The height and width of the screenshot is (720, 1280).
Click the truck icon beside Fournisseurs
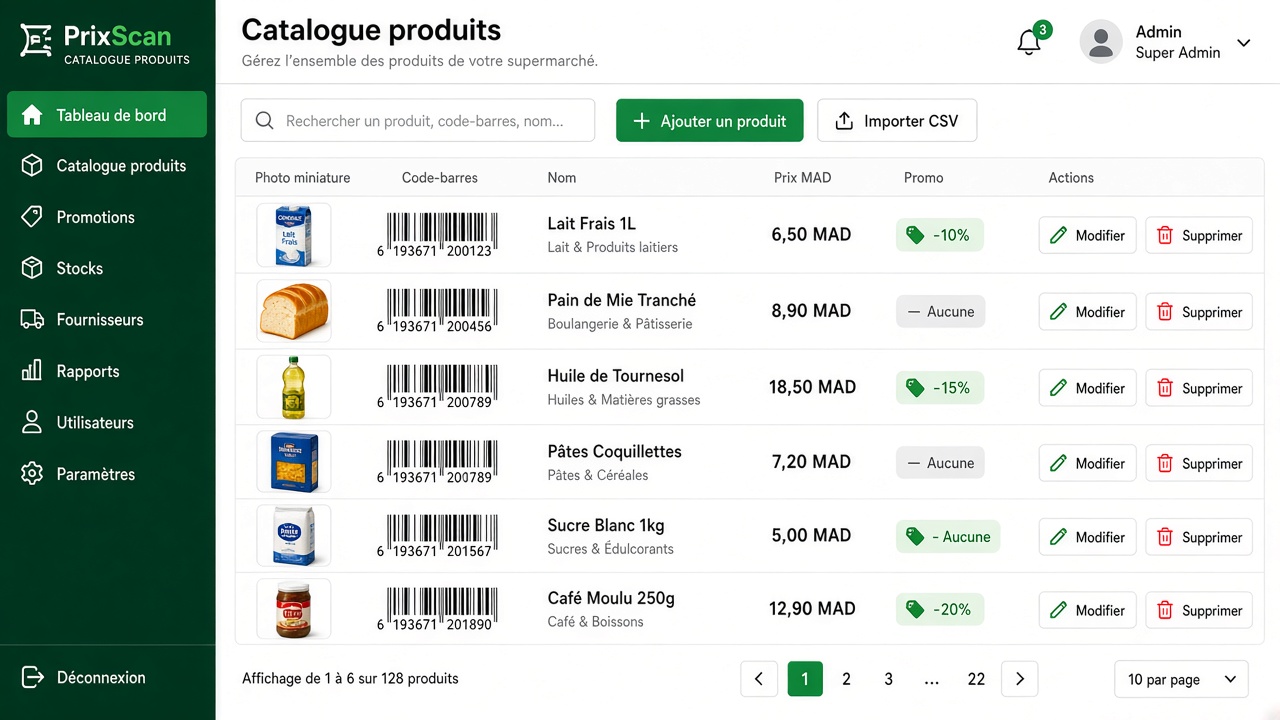32,320
